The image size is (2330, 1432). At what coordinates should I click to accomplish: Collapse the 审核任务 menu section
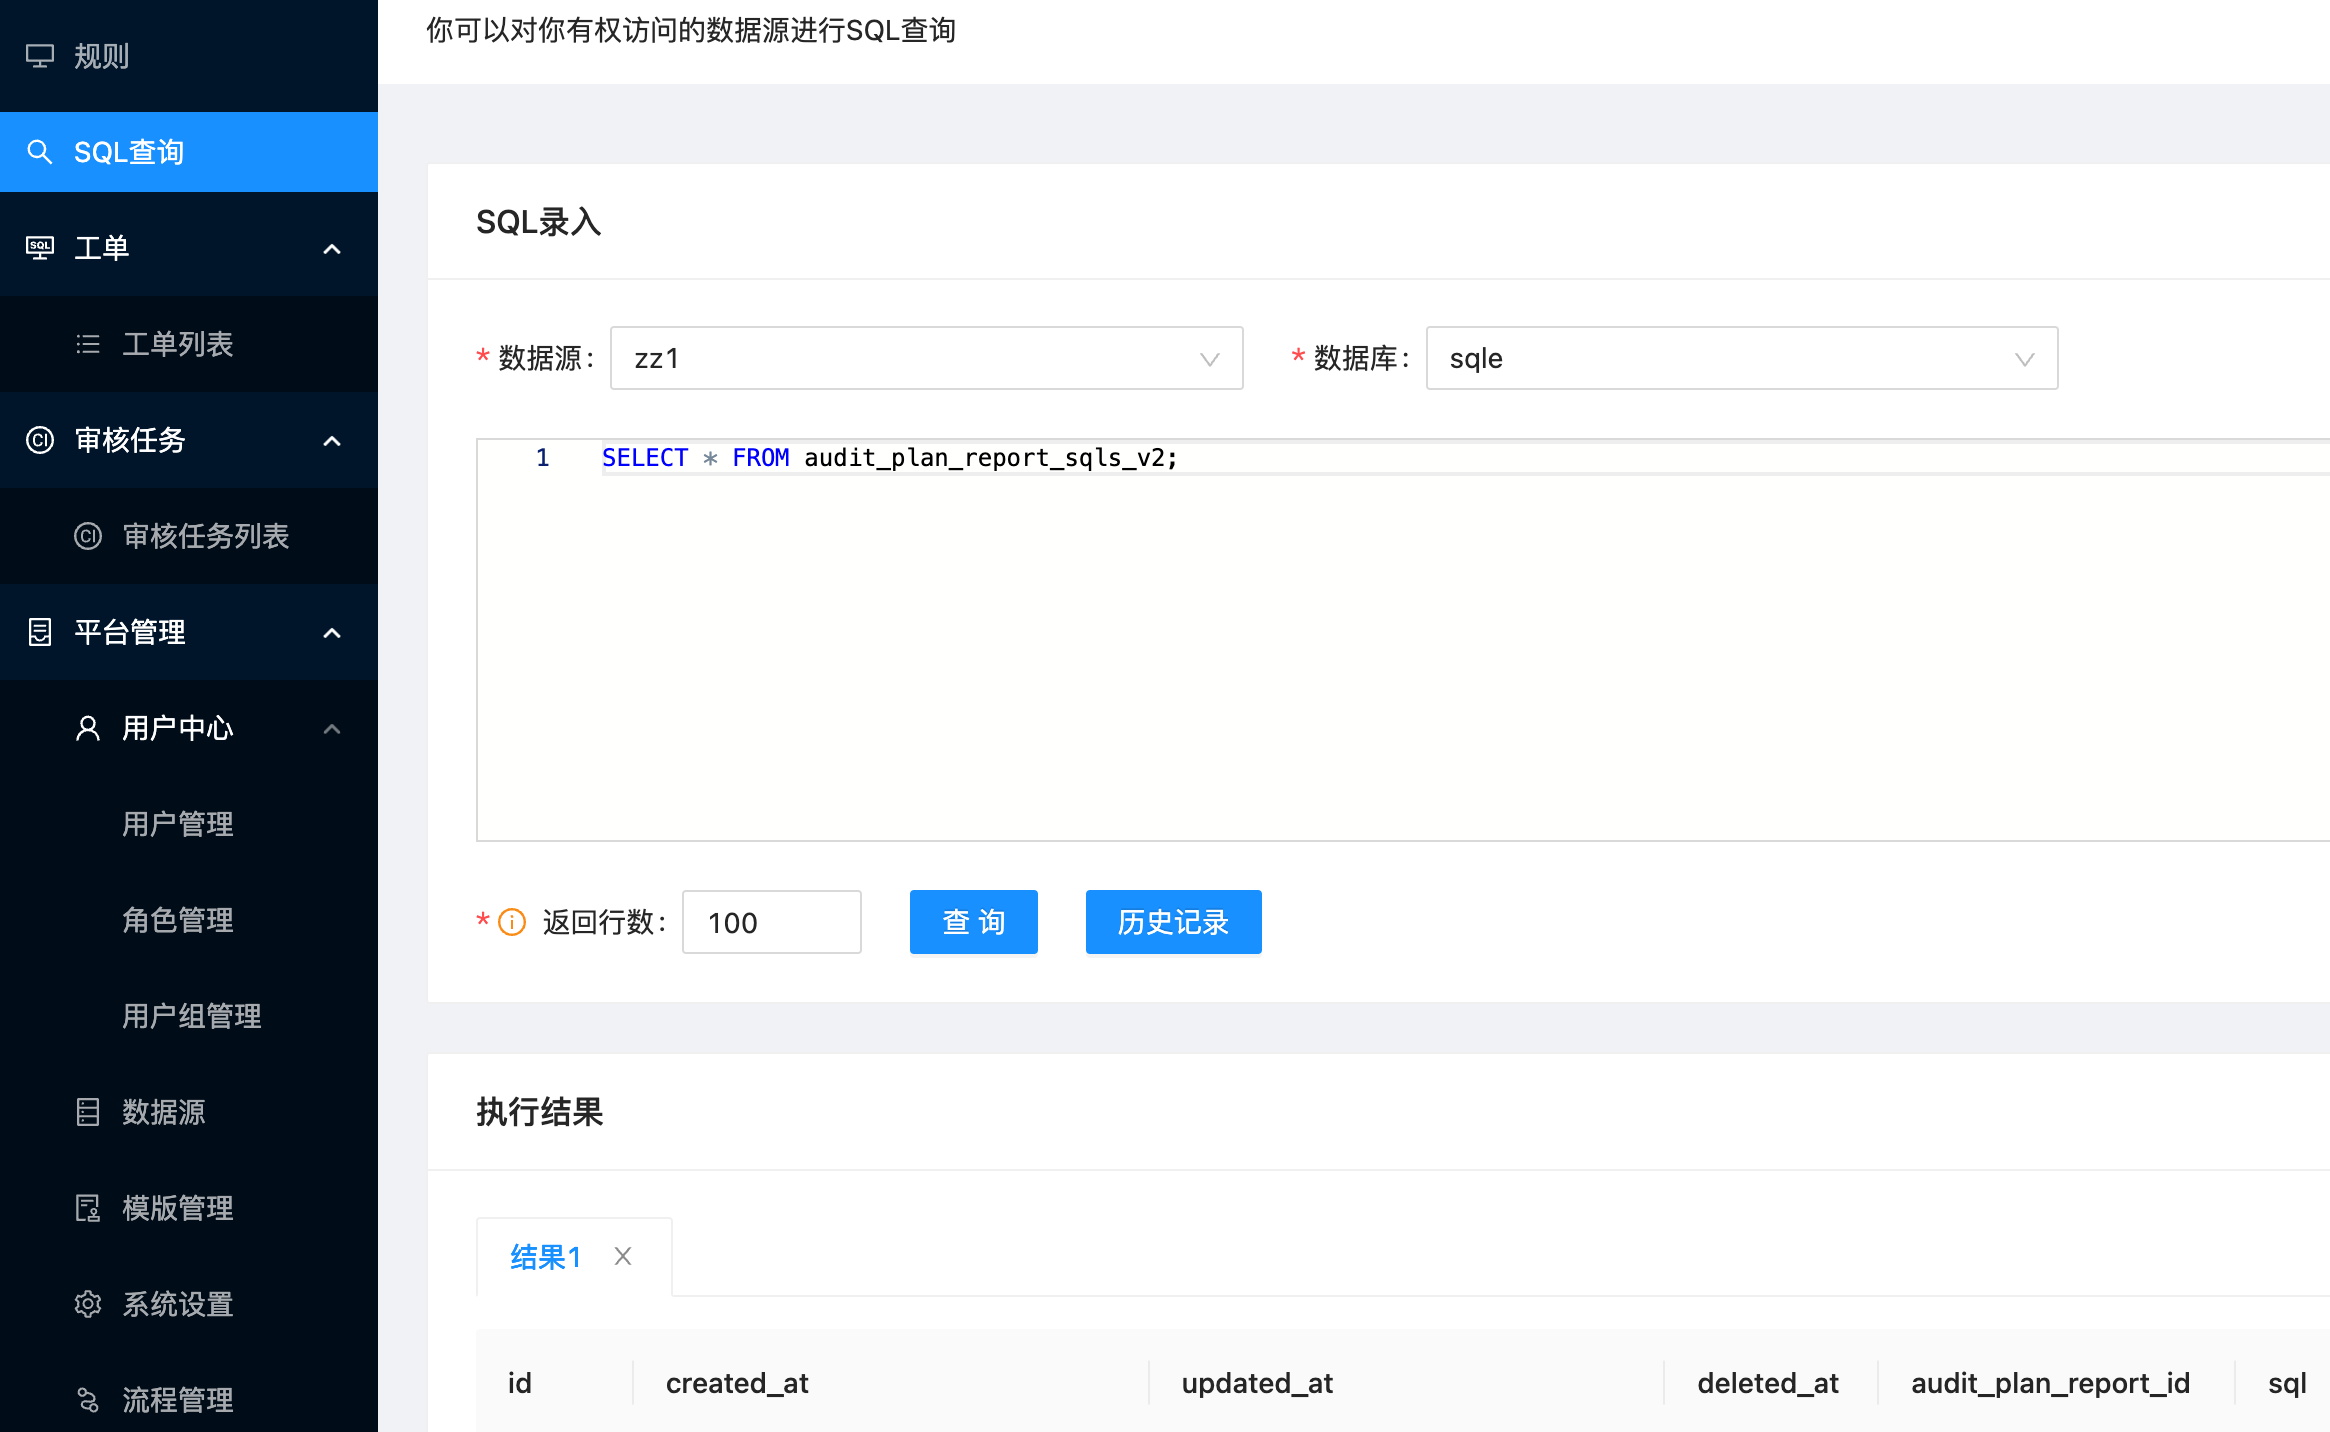pyautogui.click(x=332, y=441)
